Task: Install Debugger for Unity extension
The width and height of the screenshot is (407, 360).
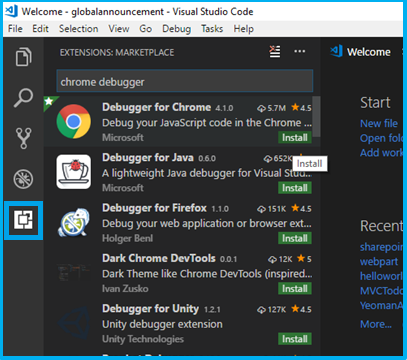Action: 295,339
